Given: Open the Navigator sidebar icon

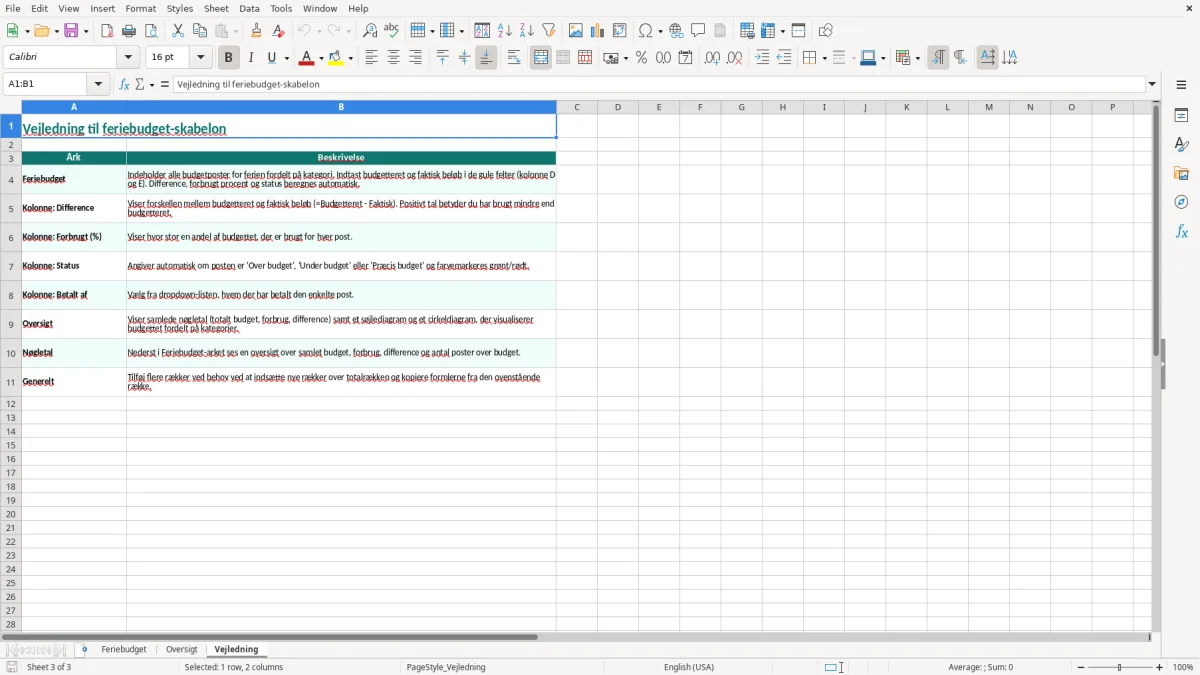Looking at the screenshot, I should point(1181,202).
